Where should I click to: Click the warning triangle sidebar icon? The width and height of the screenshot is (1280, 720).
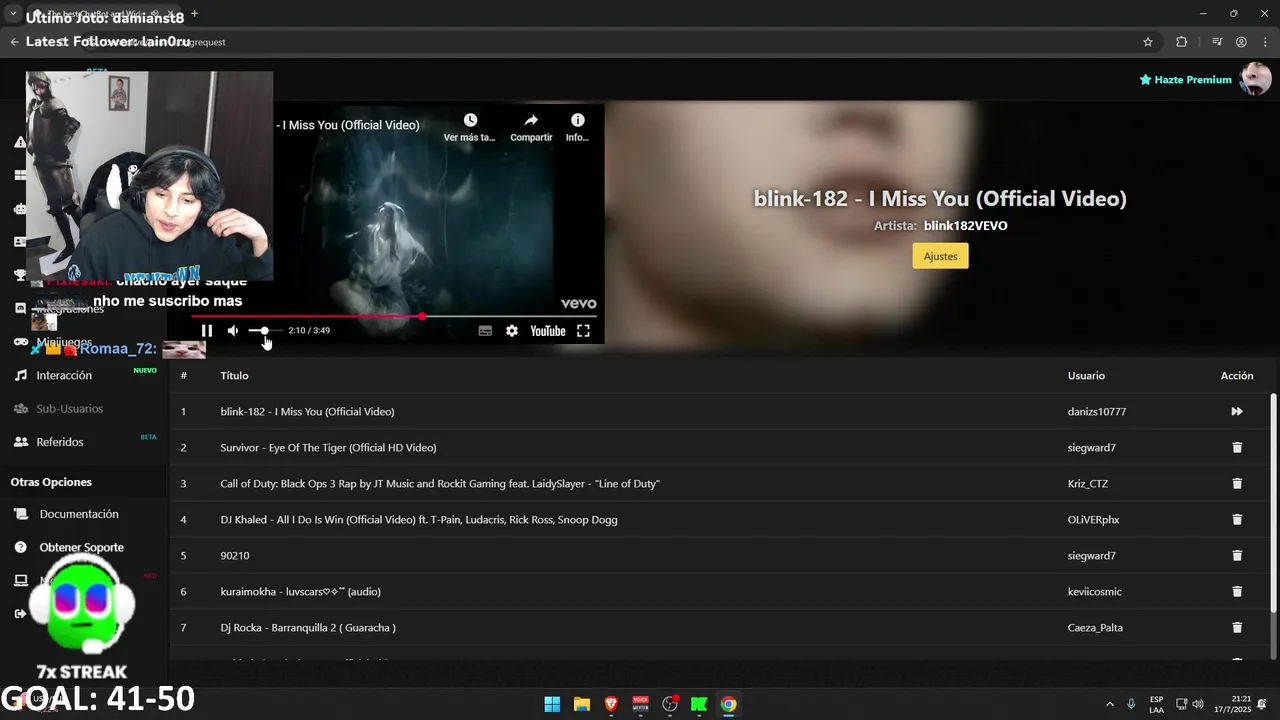coord(20,142)
